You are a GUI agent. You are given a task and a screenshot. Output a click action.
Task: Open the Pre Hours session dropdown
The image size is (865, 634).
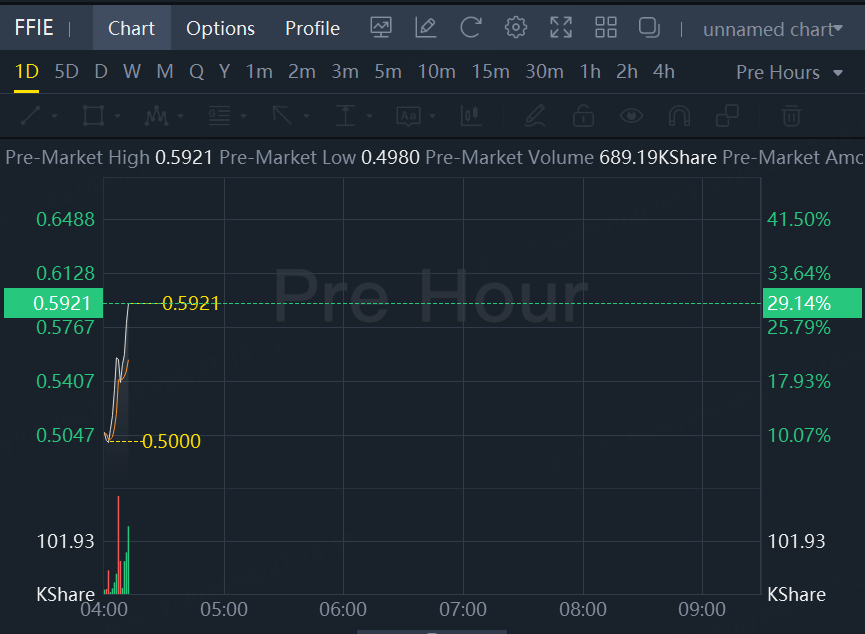coord(789,72)
